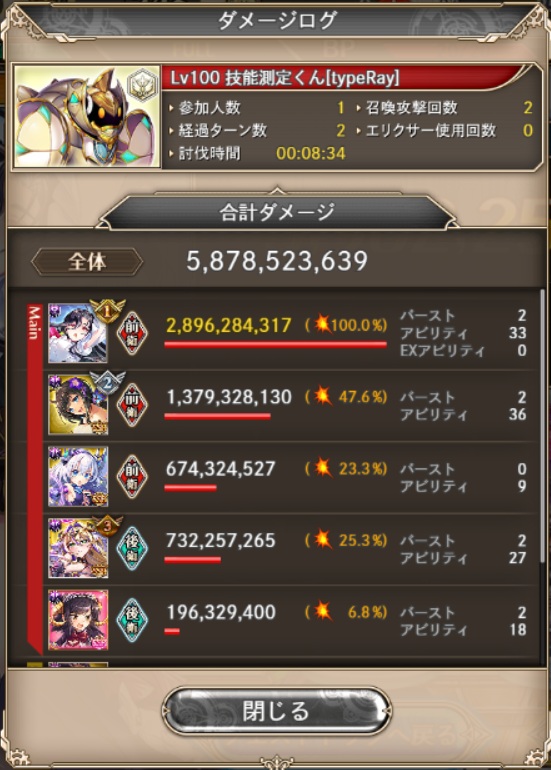Select the white-haired third character portrait
Viewport: 551px width, 770px height.
(78, 476)
